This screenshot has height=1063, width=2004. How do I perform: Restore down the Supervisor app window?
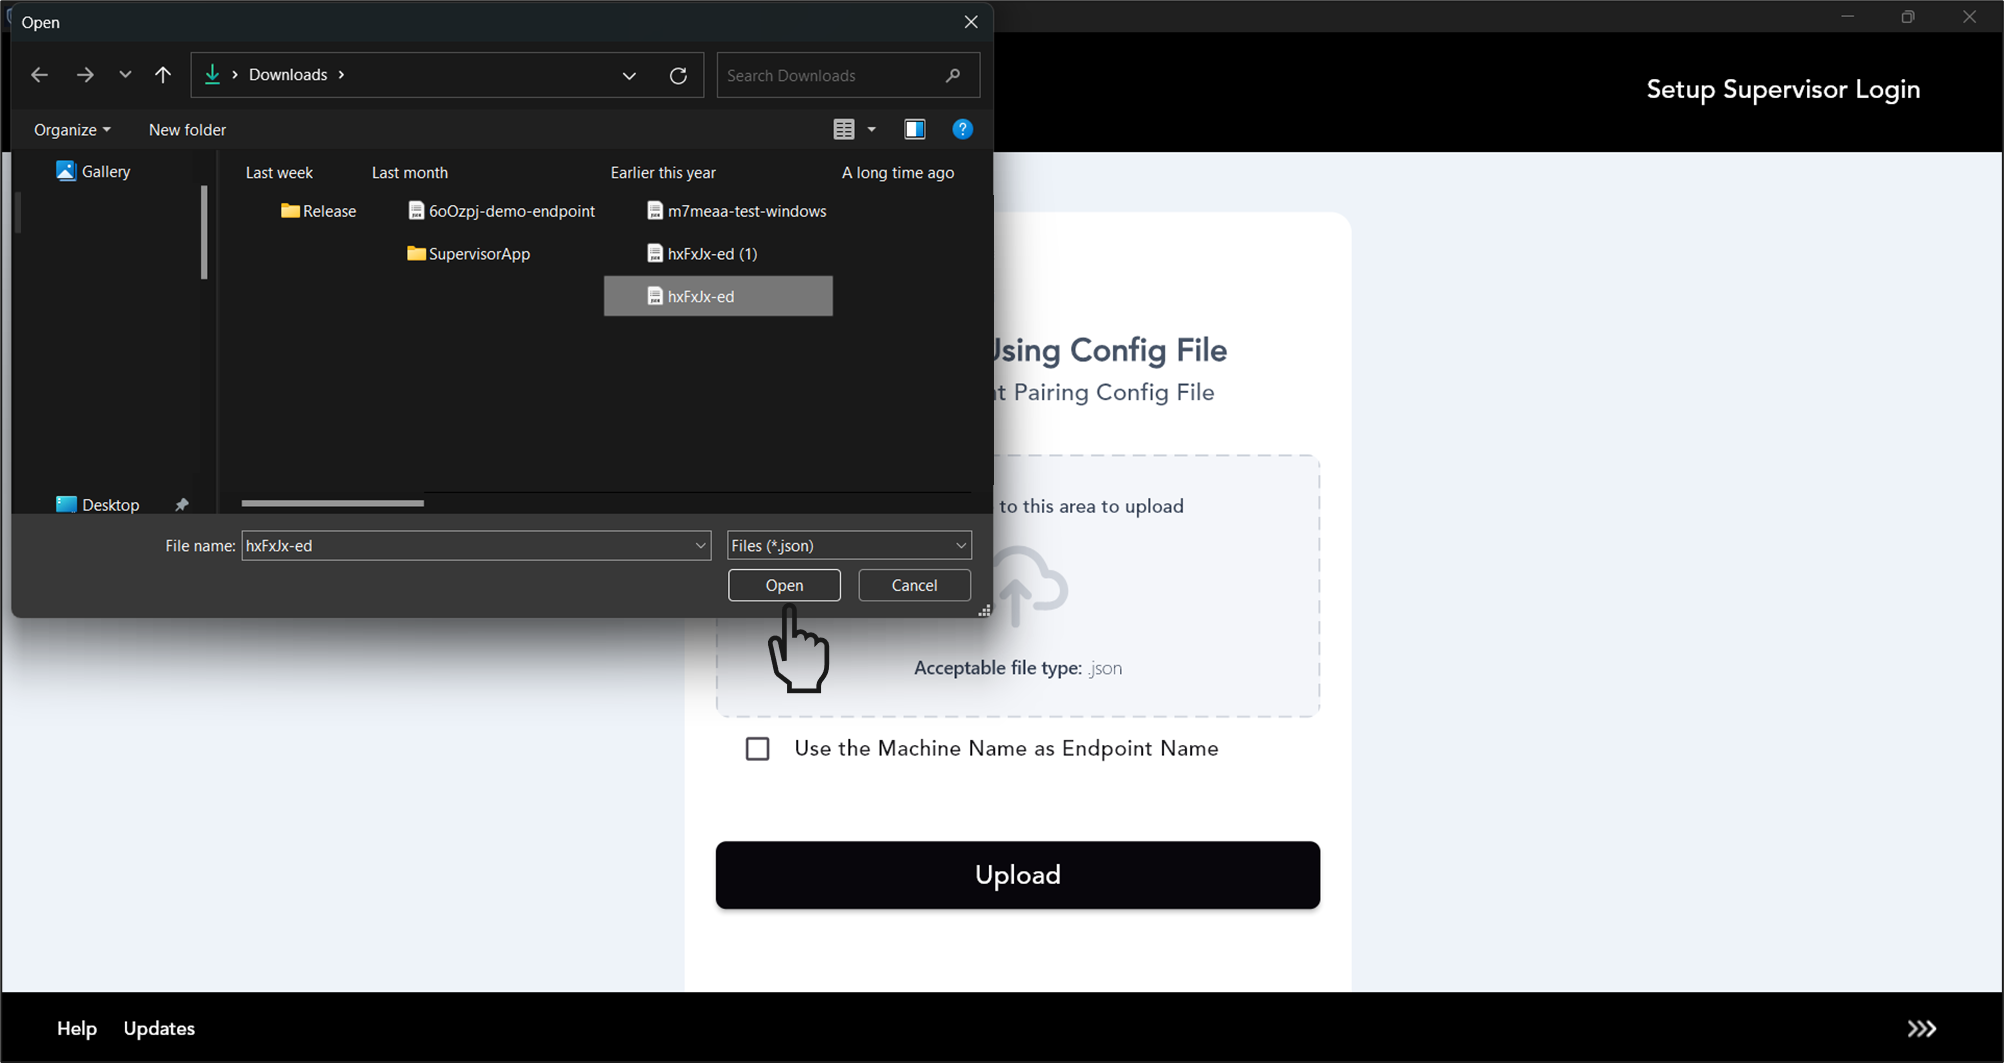[1908, 17]
